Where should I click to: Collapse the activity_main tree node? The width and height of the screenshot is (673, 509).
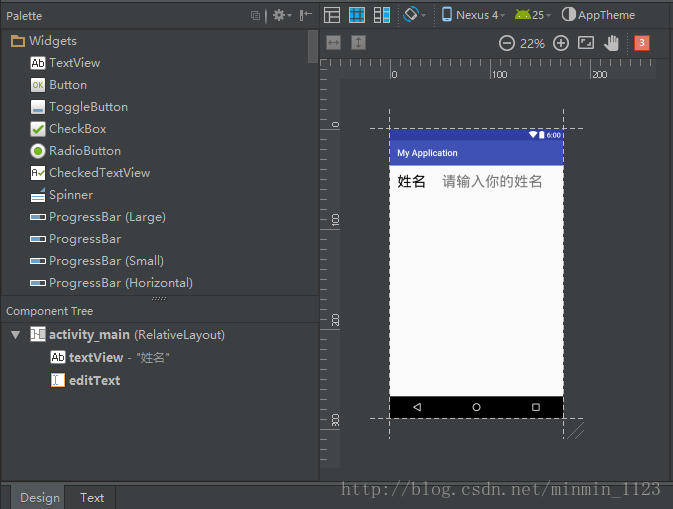[16, 335]
